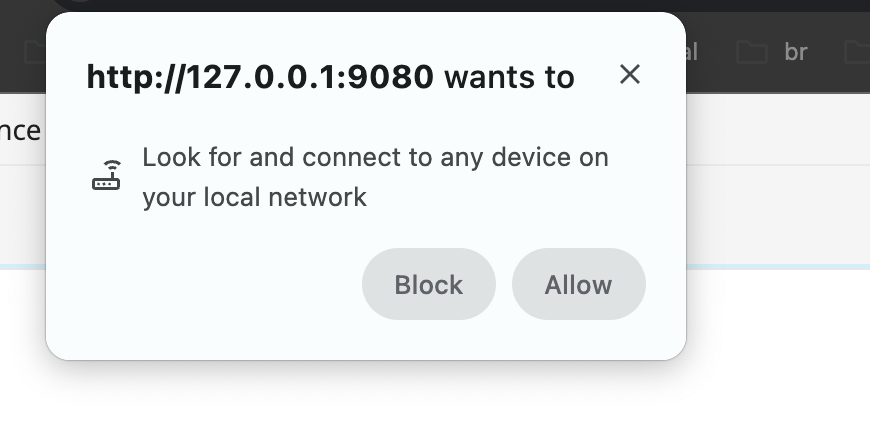Click the folder icon left of the prompt
The height and width of the screenshot is (426, 870).
click(x=32, y=52)
